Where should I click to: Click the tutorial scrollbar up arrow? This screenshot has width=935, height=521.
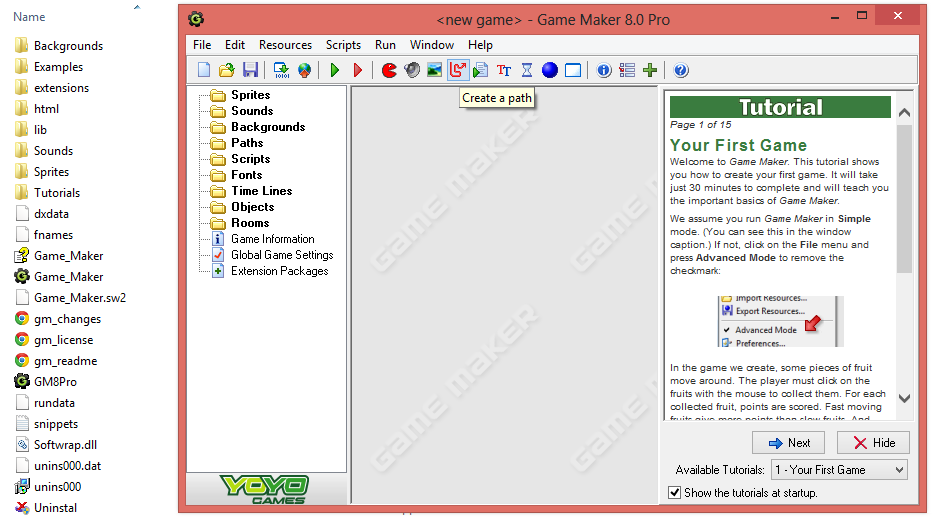point(904,112)
